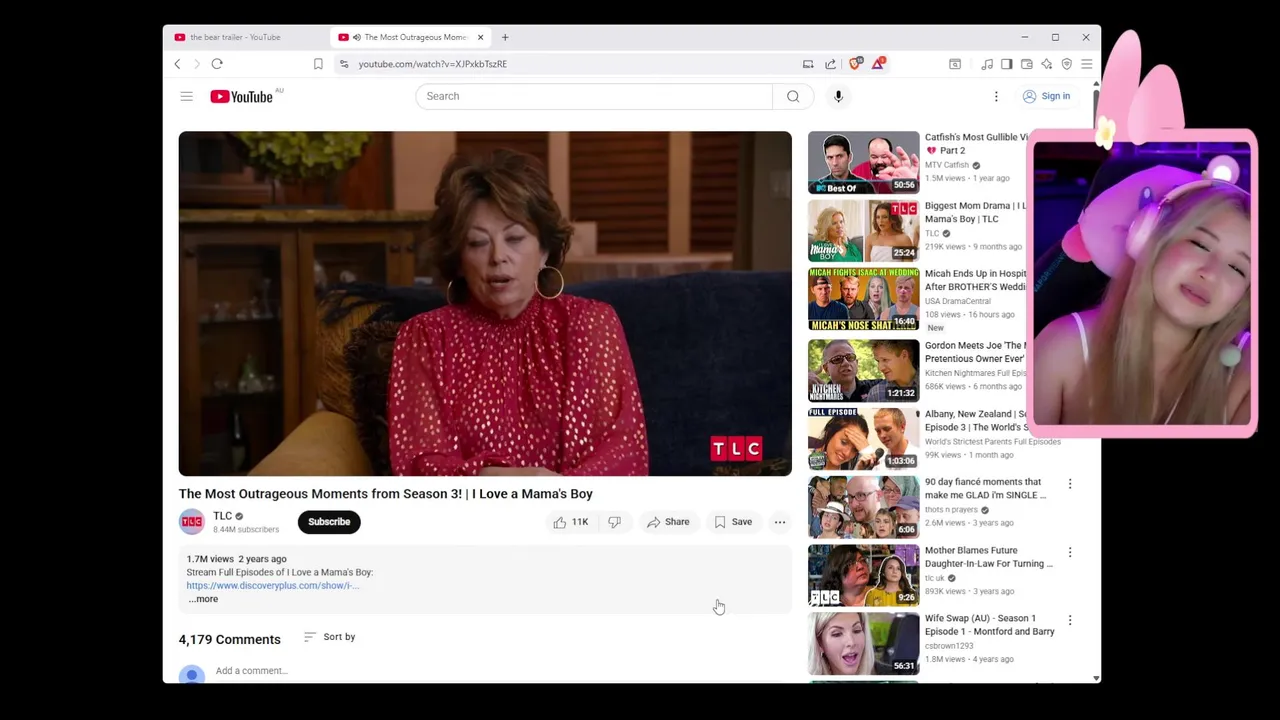
Task: Click the webcam overlay on the right
Action: tap(1142, 285)
